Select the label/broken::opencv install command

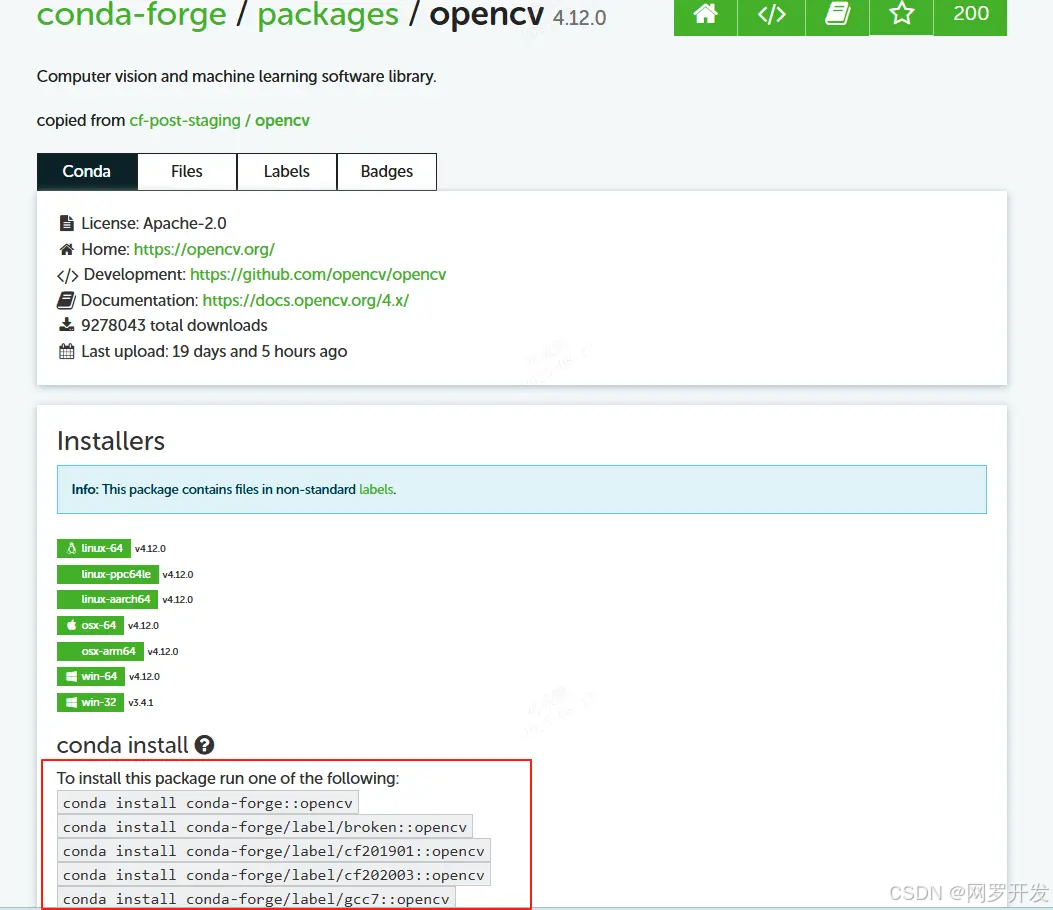265,827
